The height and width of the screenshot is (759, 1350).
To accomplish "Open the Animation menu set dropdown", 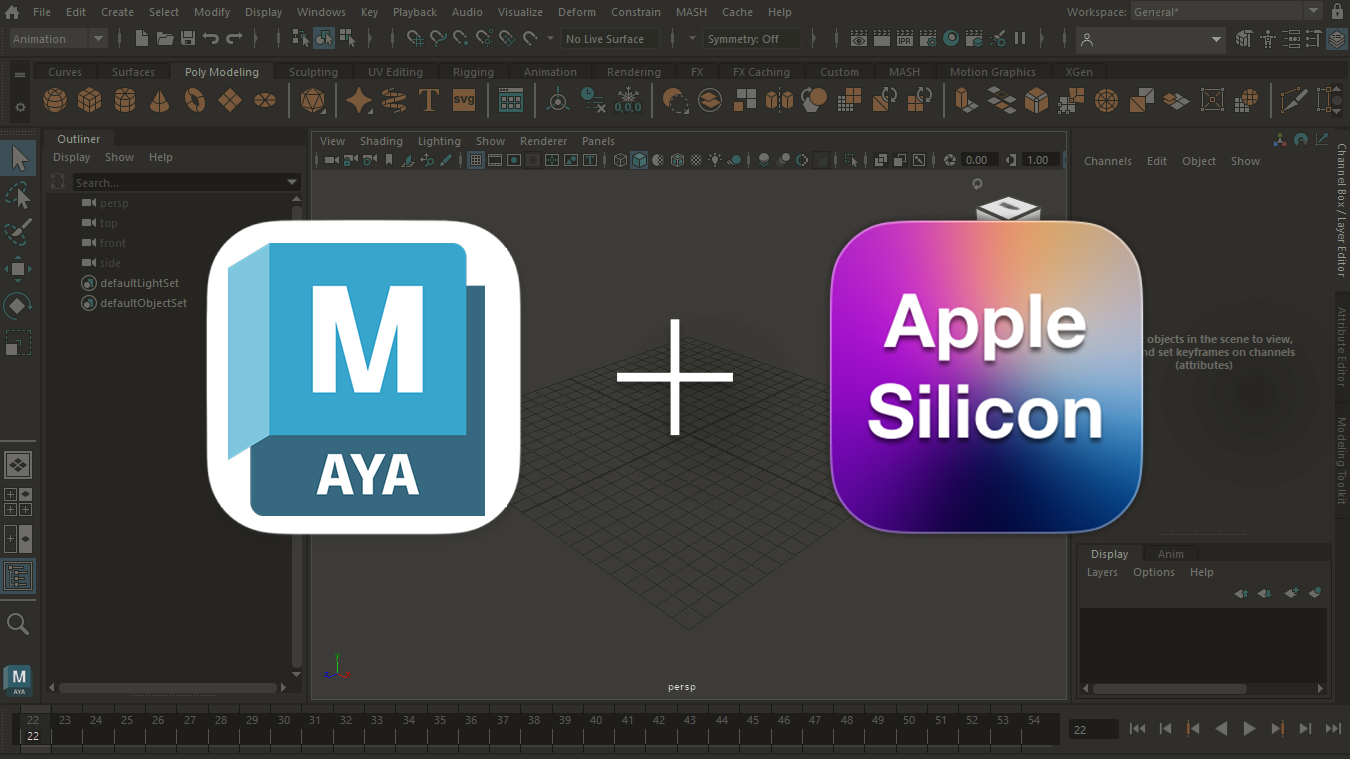I will point(58,39).
